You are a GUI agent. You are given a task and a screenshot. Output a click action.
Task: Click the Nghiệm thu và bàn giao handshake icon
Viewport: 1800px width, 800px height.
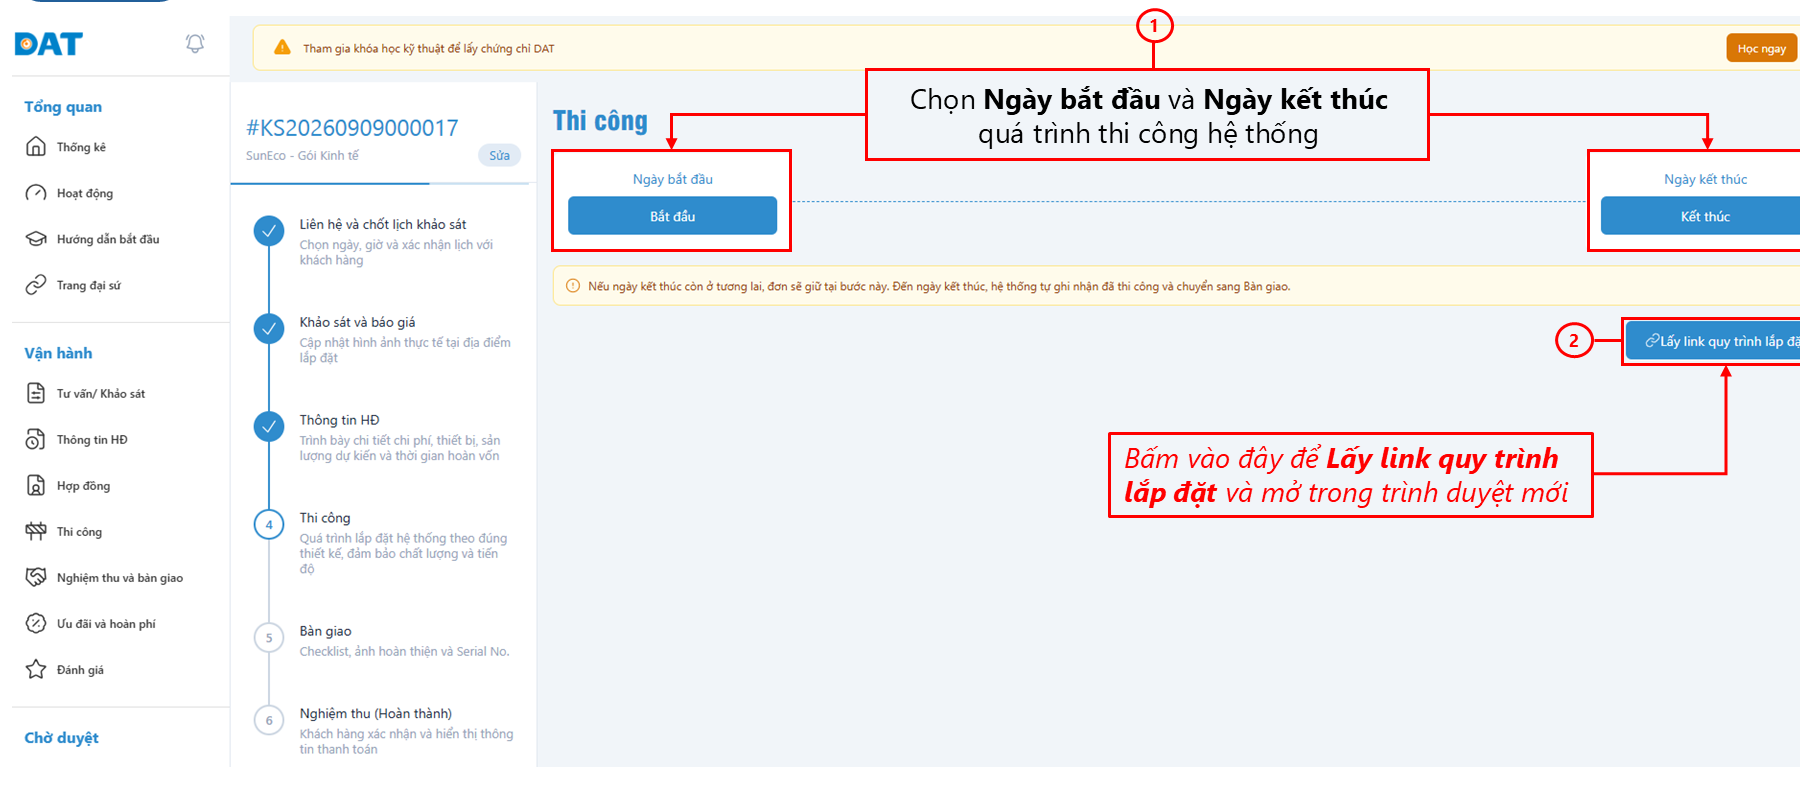click(36, 577)
